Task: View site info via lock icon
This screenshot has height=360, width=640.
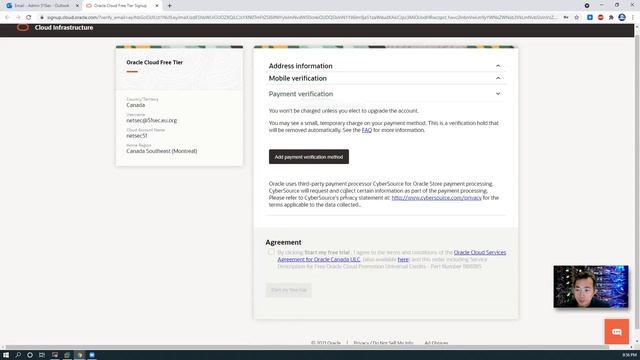Action: [x=42, y=17]
